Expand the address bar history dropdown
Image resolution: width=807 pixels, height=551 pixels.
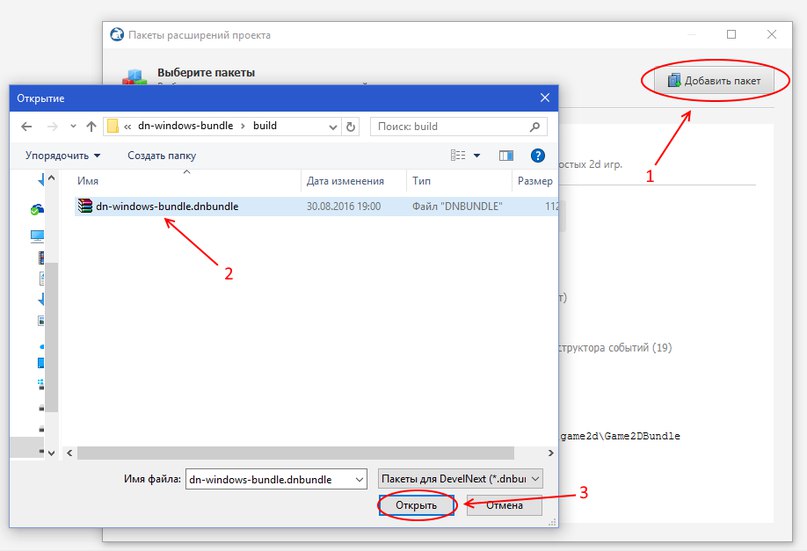point(332,127)
